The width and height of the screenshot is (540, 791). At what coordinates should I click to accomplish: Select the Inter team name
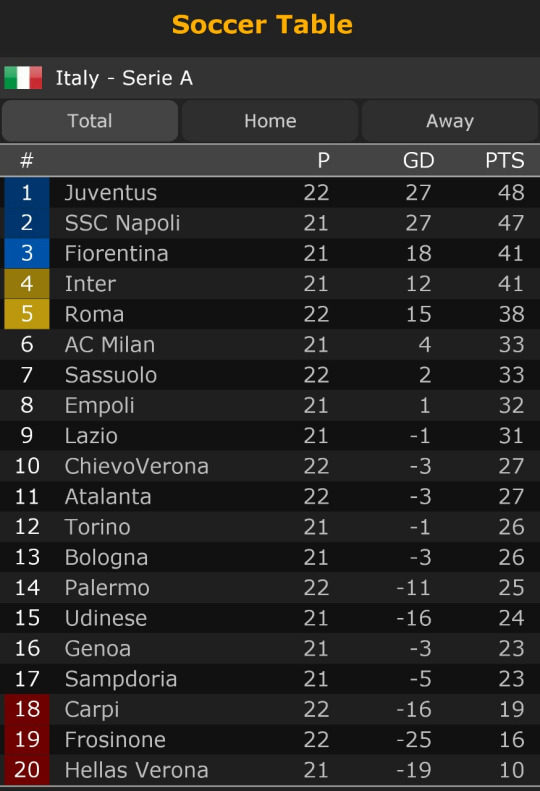(x=90, y=284)
